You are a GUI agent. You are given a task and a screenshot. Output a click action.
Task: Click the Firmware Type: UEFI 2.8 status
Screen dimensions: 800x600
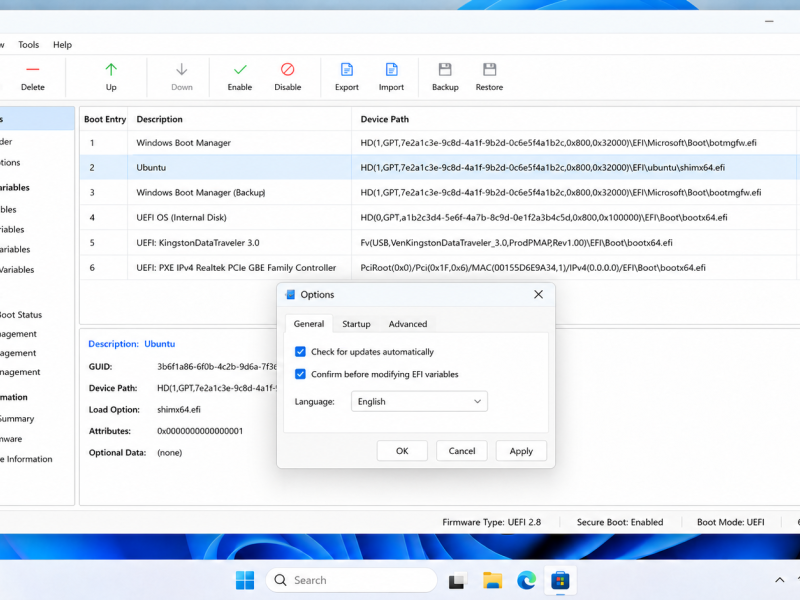[x=491, y=522]
